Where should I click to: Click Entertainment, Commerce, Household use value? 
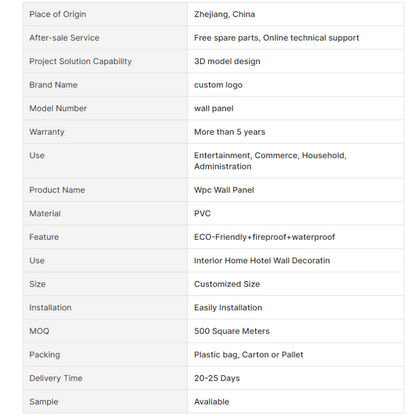(x=270, y=161)
